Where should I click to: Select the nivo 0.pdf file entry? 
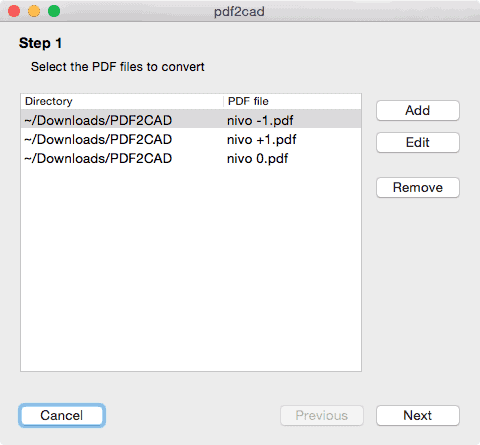(x=257, y=158)
